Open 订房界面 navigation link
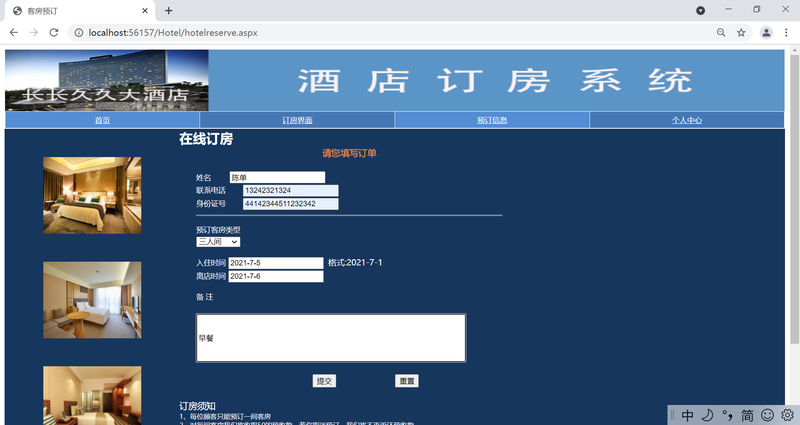The image size is (800, 425). click(x=297, y=120)
